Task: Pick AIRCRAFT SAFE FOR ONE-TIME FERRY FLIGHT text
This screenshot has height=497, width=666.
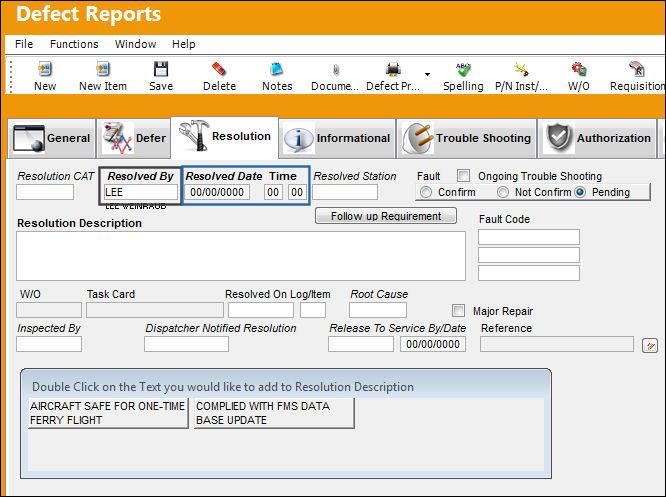Action: [108, 413]
